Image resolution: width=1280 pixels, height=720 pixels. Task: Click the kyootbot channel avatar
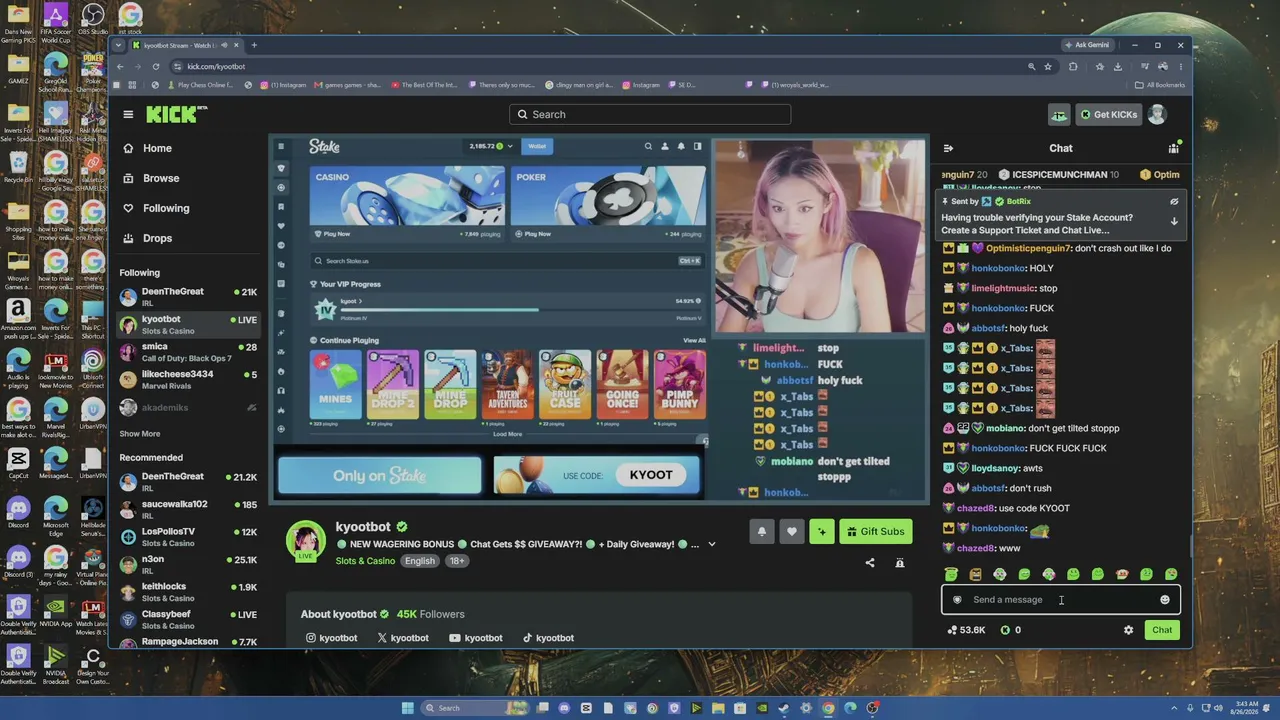pyautogui.click(x=306, y=541)
